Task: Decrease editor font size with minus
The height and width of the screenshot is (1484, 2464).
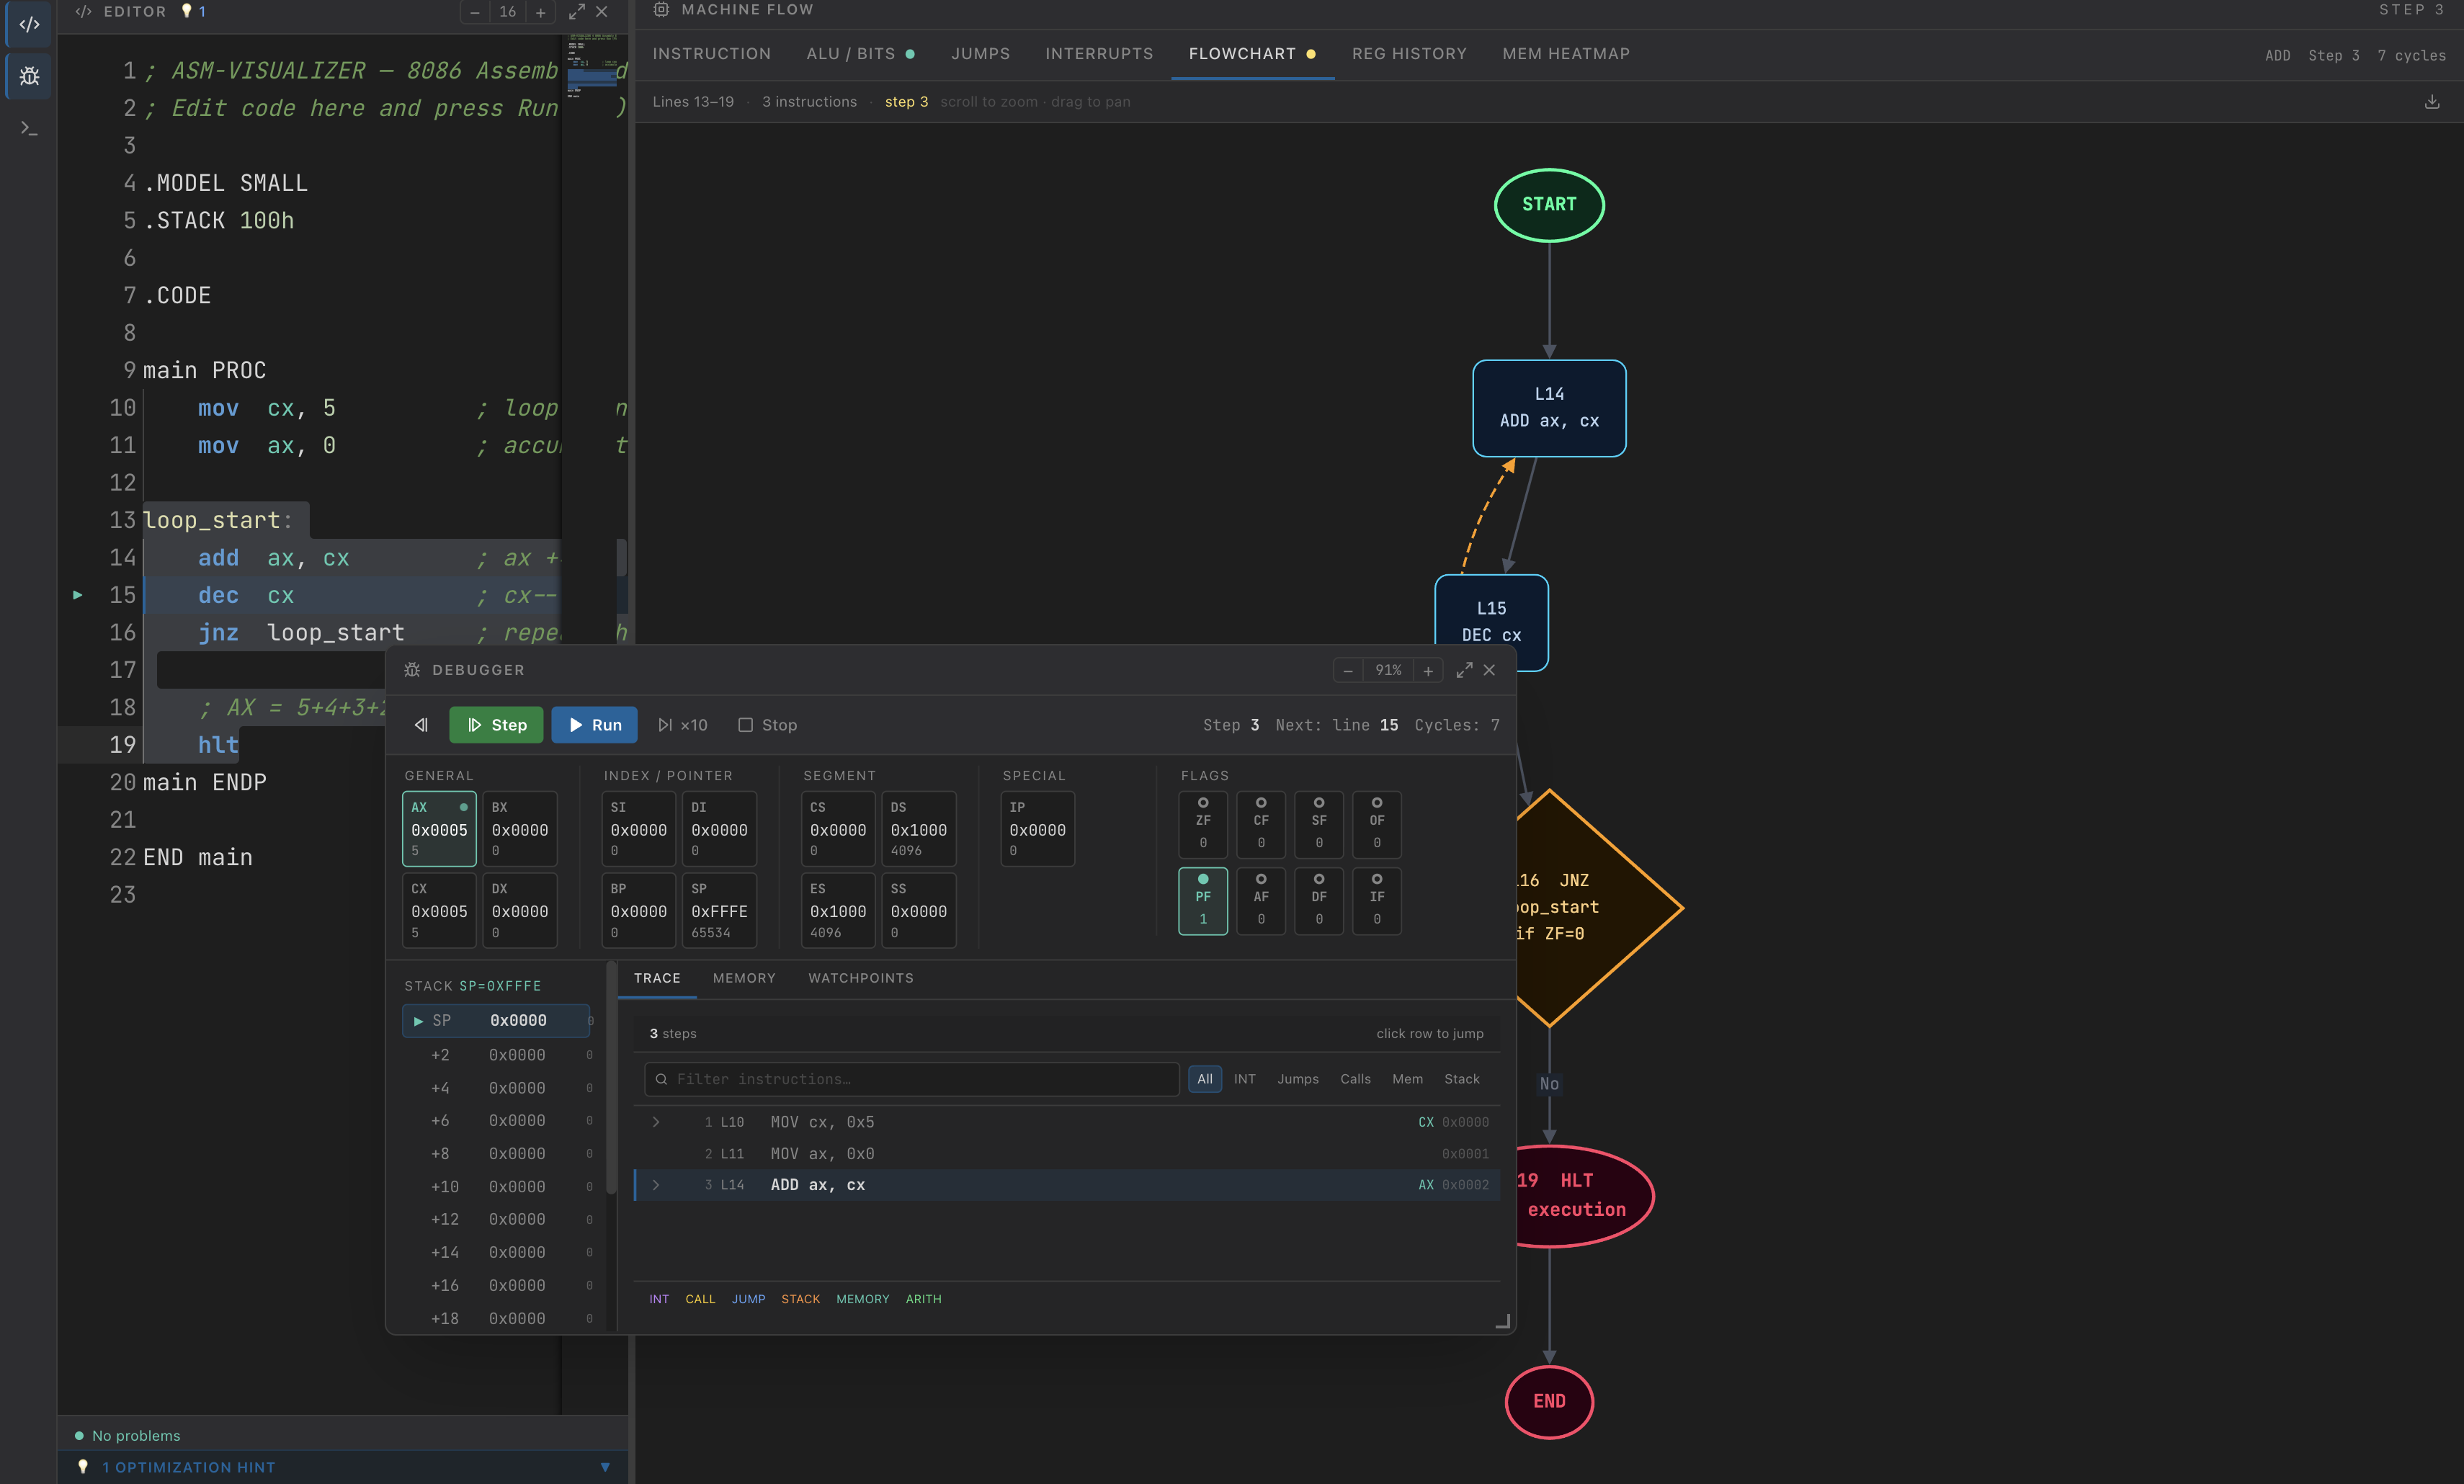Action: point(475,12)
